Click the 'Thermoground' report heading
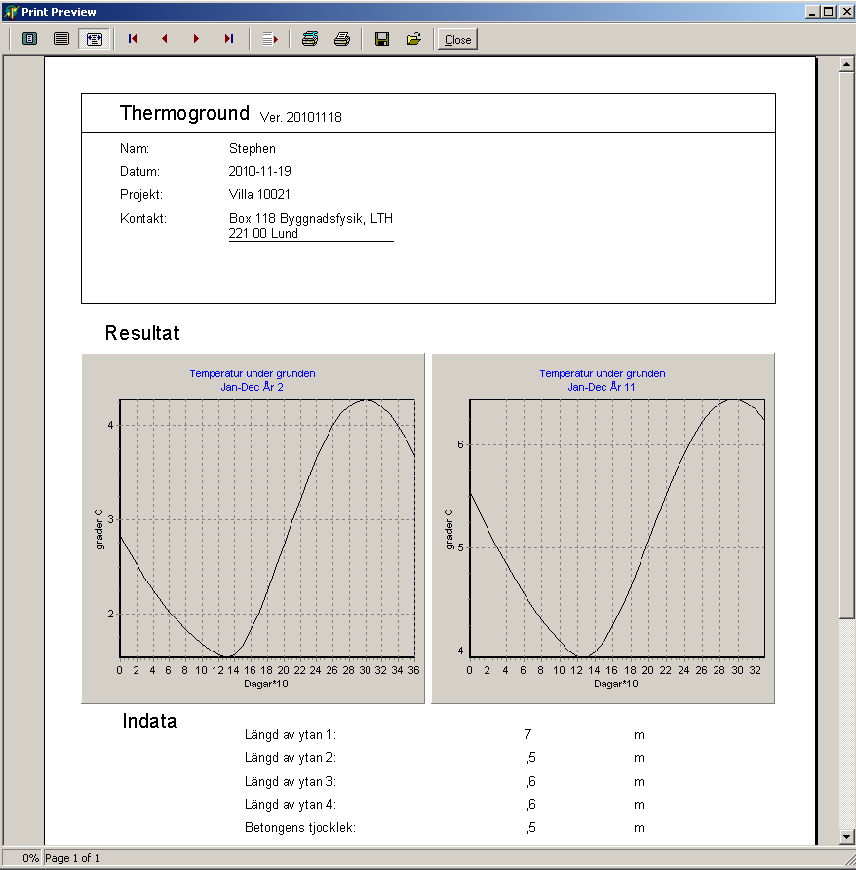856x870 pixels. pyautogui.click(x=185, y=113)
